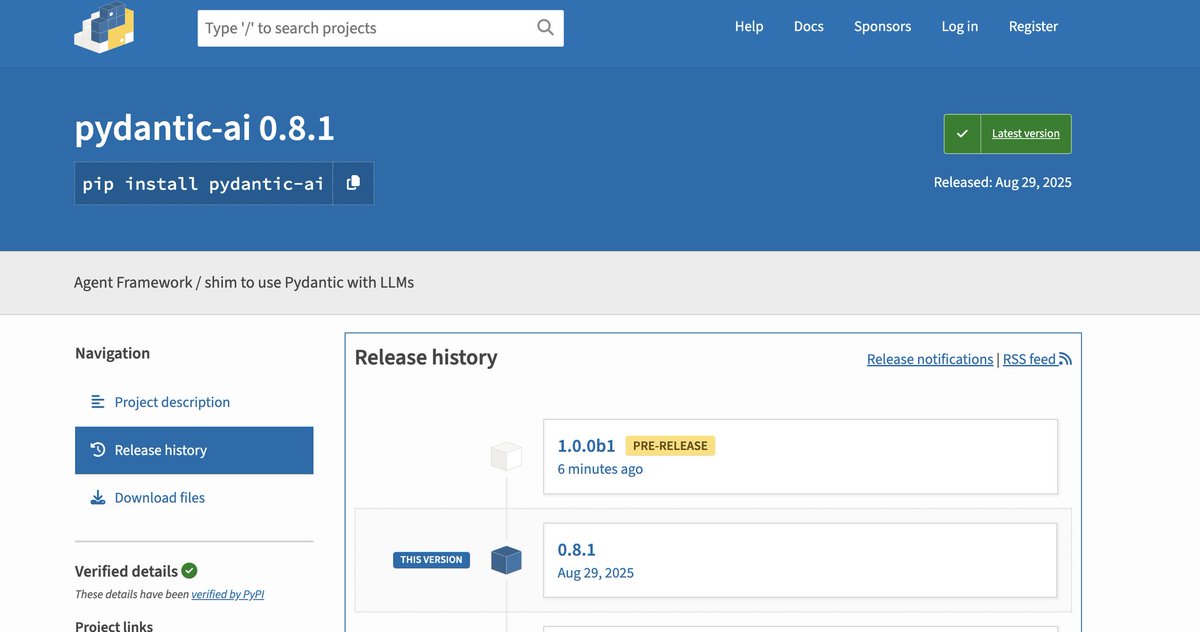Screen dimensions: 1200x632
Task: Click Agent Framework summary text
Action: [244, 282]
